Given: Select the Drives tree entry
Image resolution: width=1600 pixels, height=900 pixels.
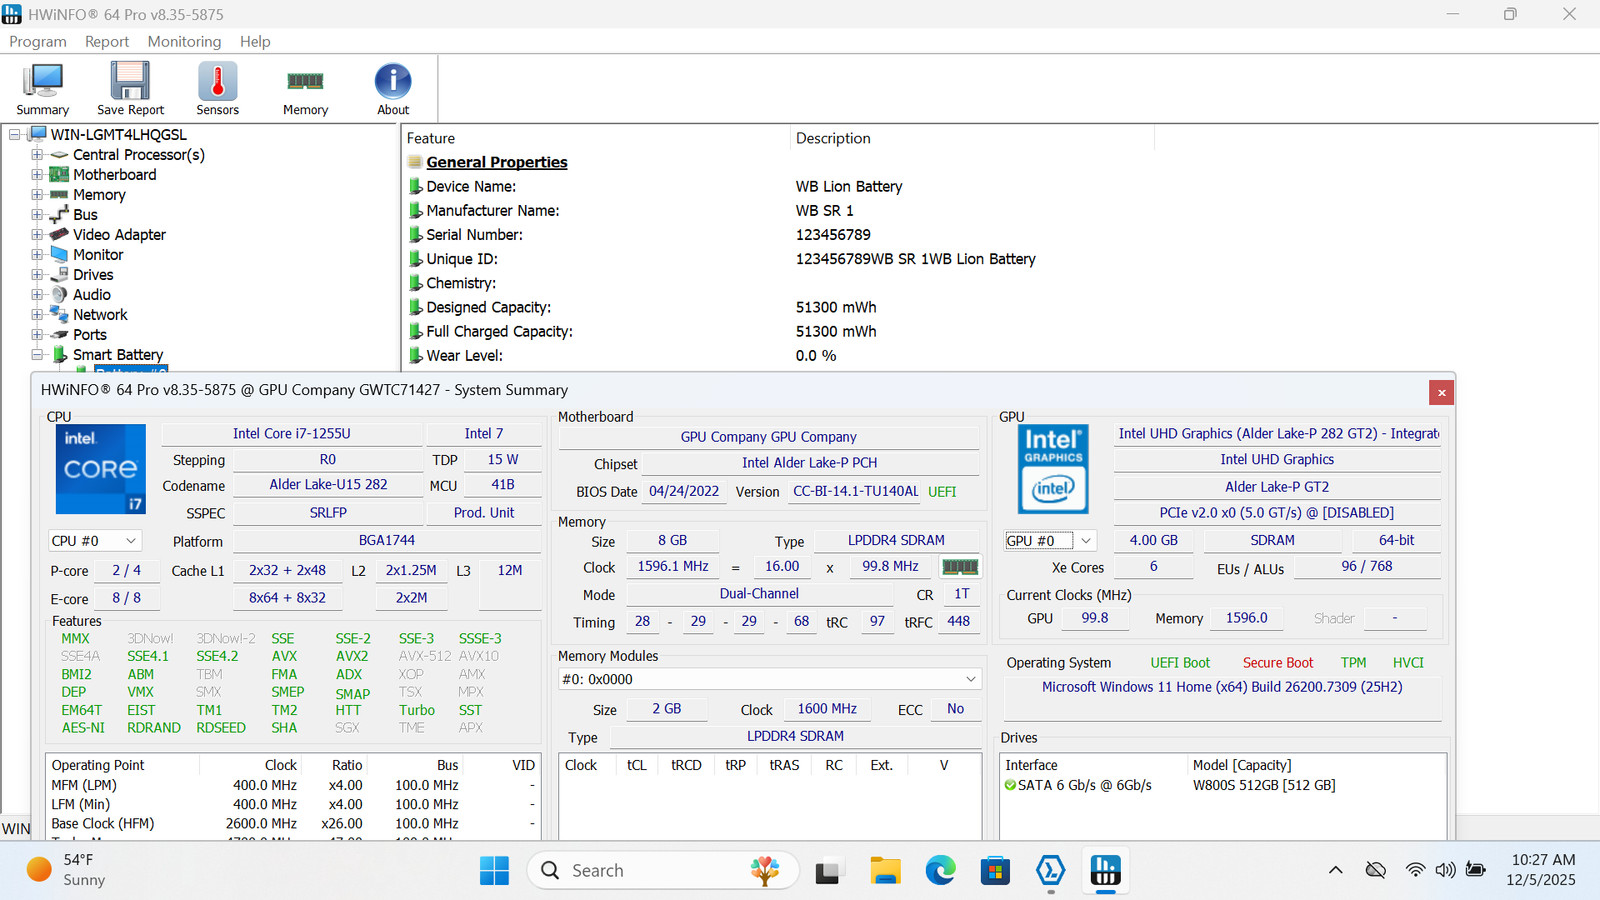Looking at the screenshot, I should click(93, 275).
